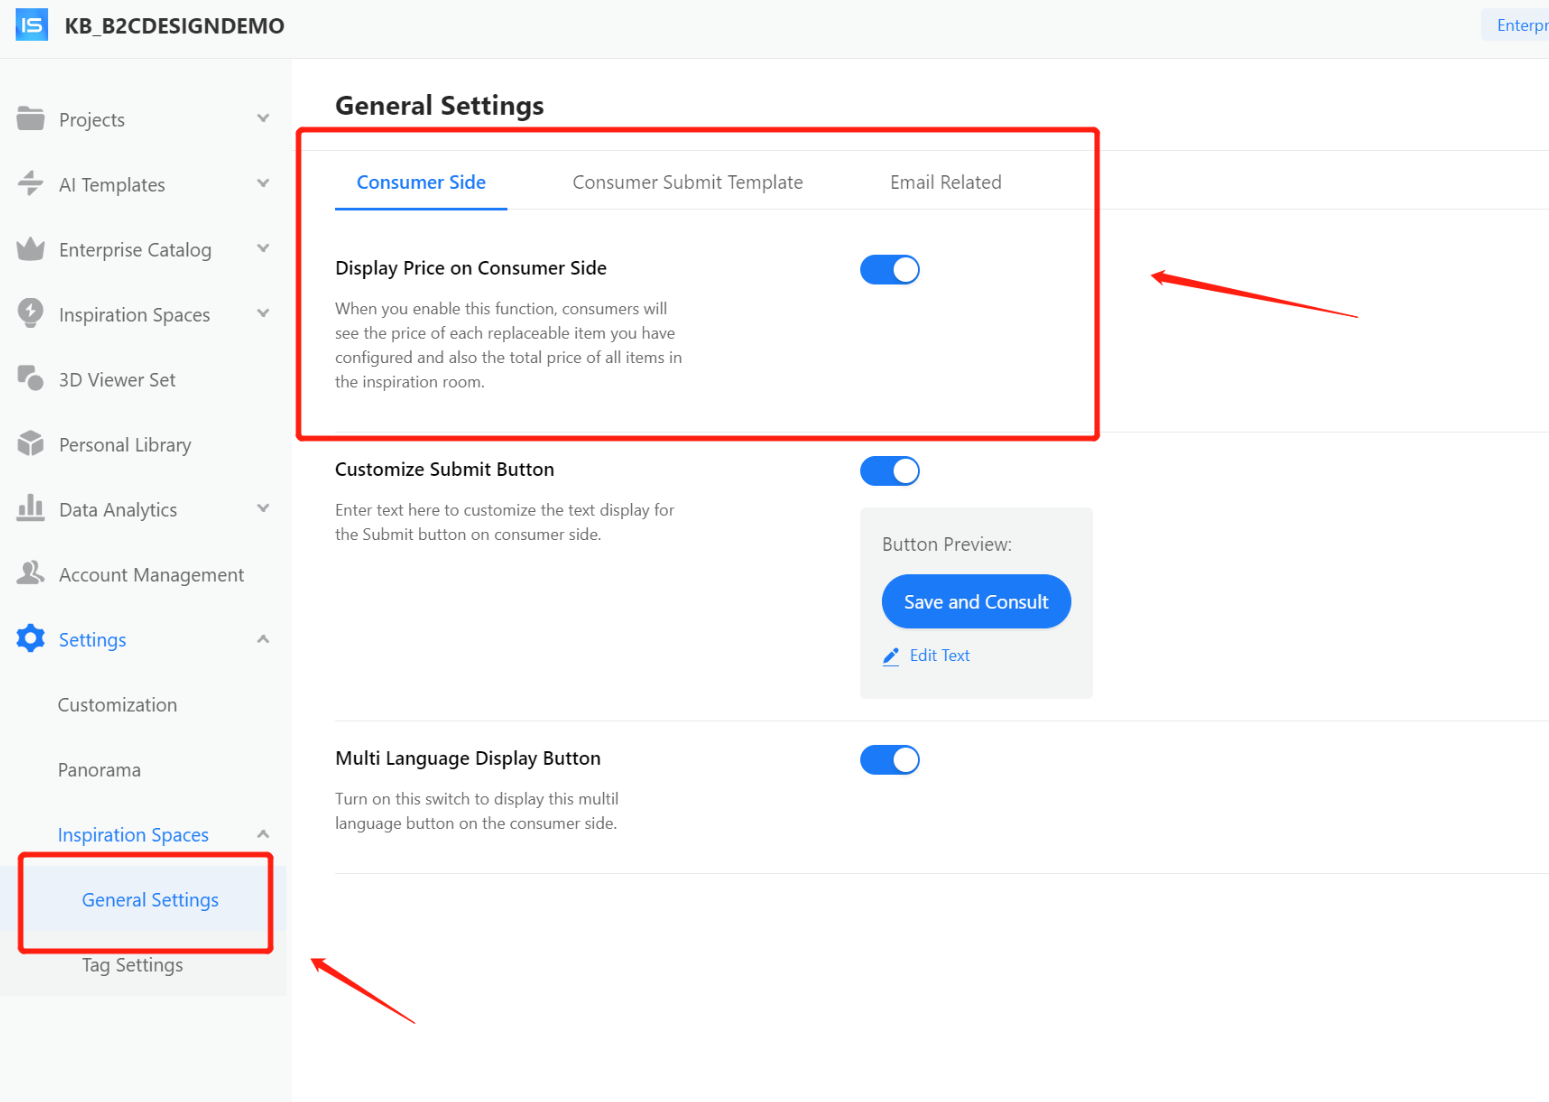This screenshot has height=1102, width=1549.
Task: Expand the Projects menu chevron
Action: pyautogui.click(x=263, y=118)
